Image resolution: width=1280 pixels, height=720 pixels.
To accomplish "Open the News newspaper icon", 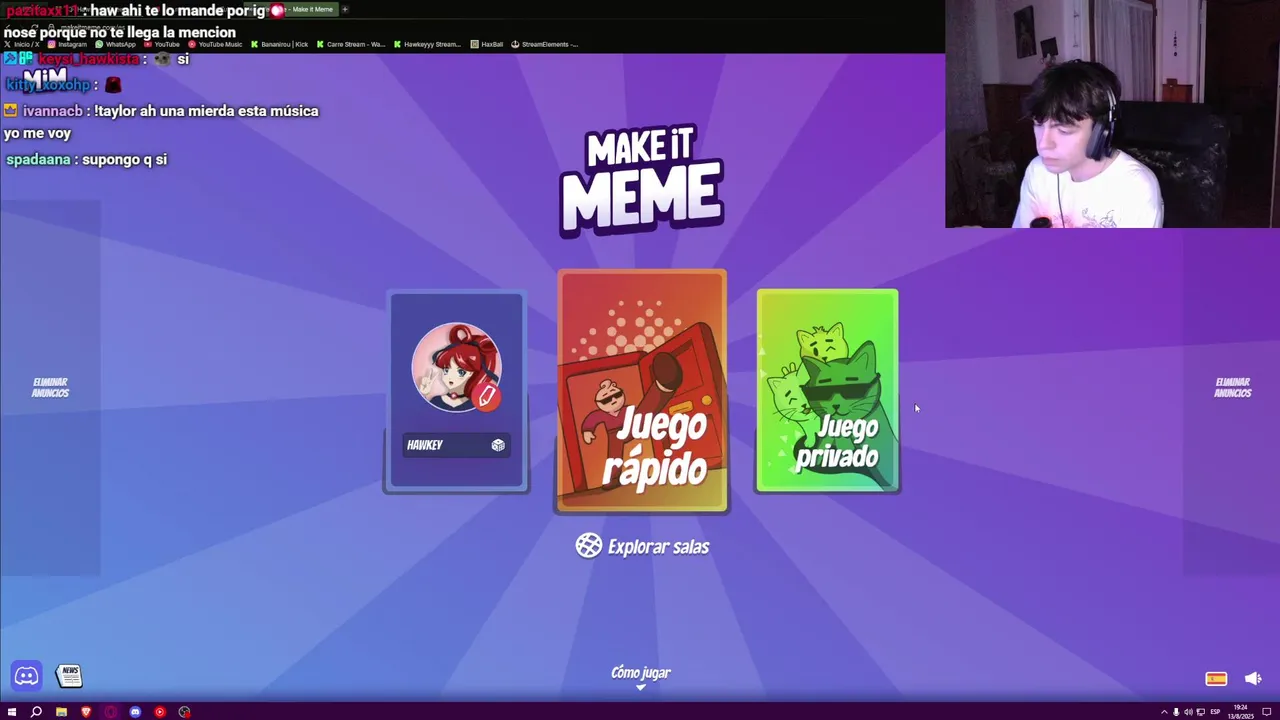I will (69, 676).
